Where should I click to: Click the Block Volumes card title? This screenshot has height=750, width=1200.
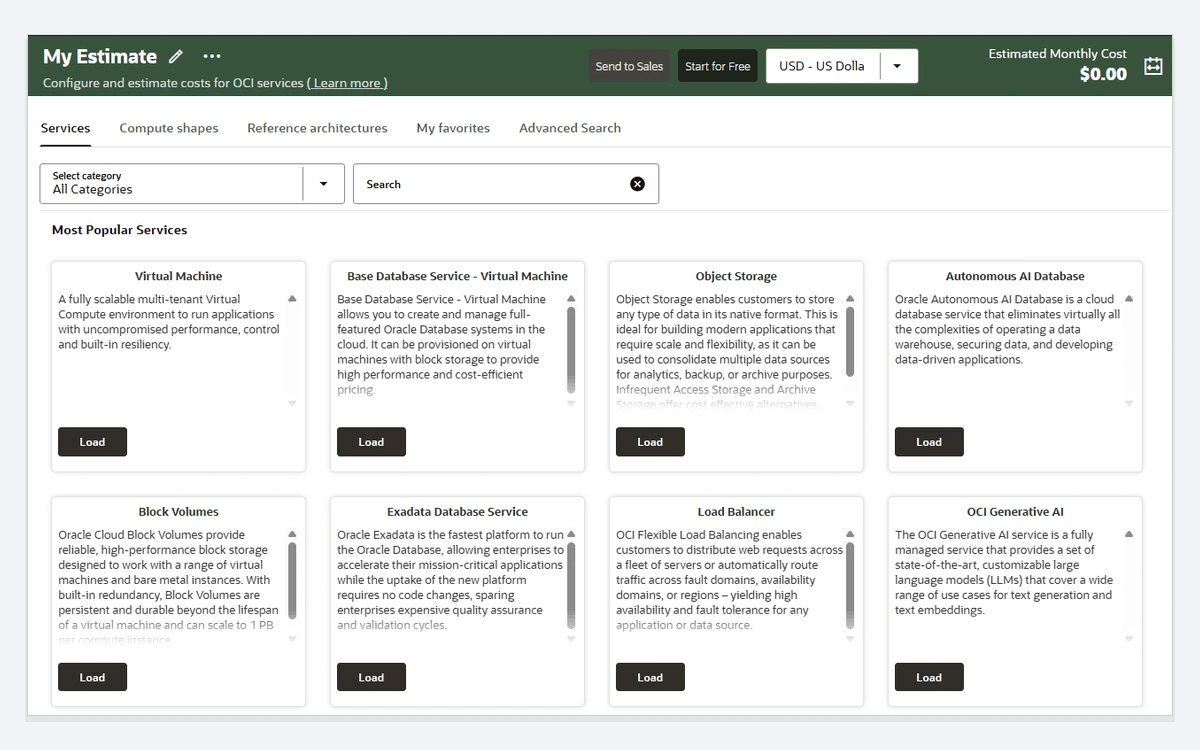click(x=179, y=512)
